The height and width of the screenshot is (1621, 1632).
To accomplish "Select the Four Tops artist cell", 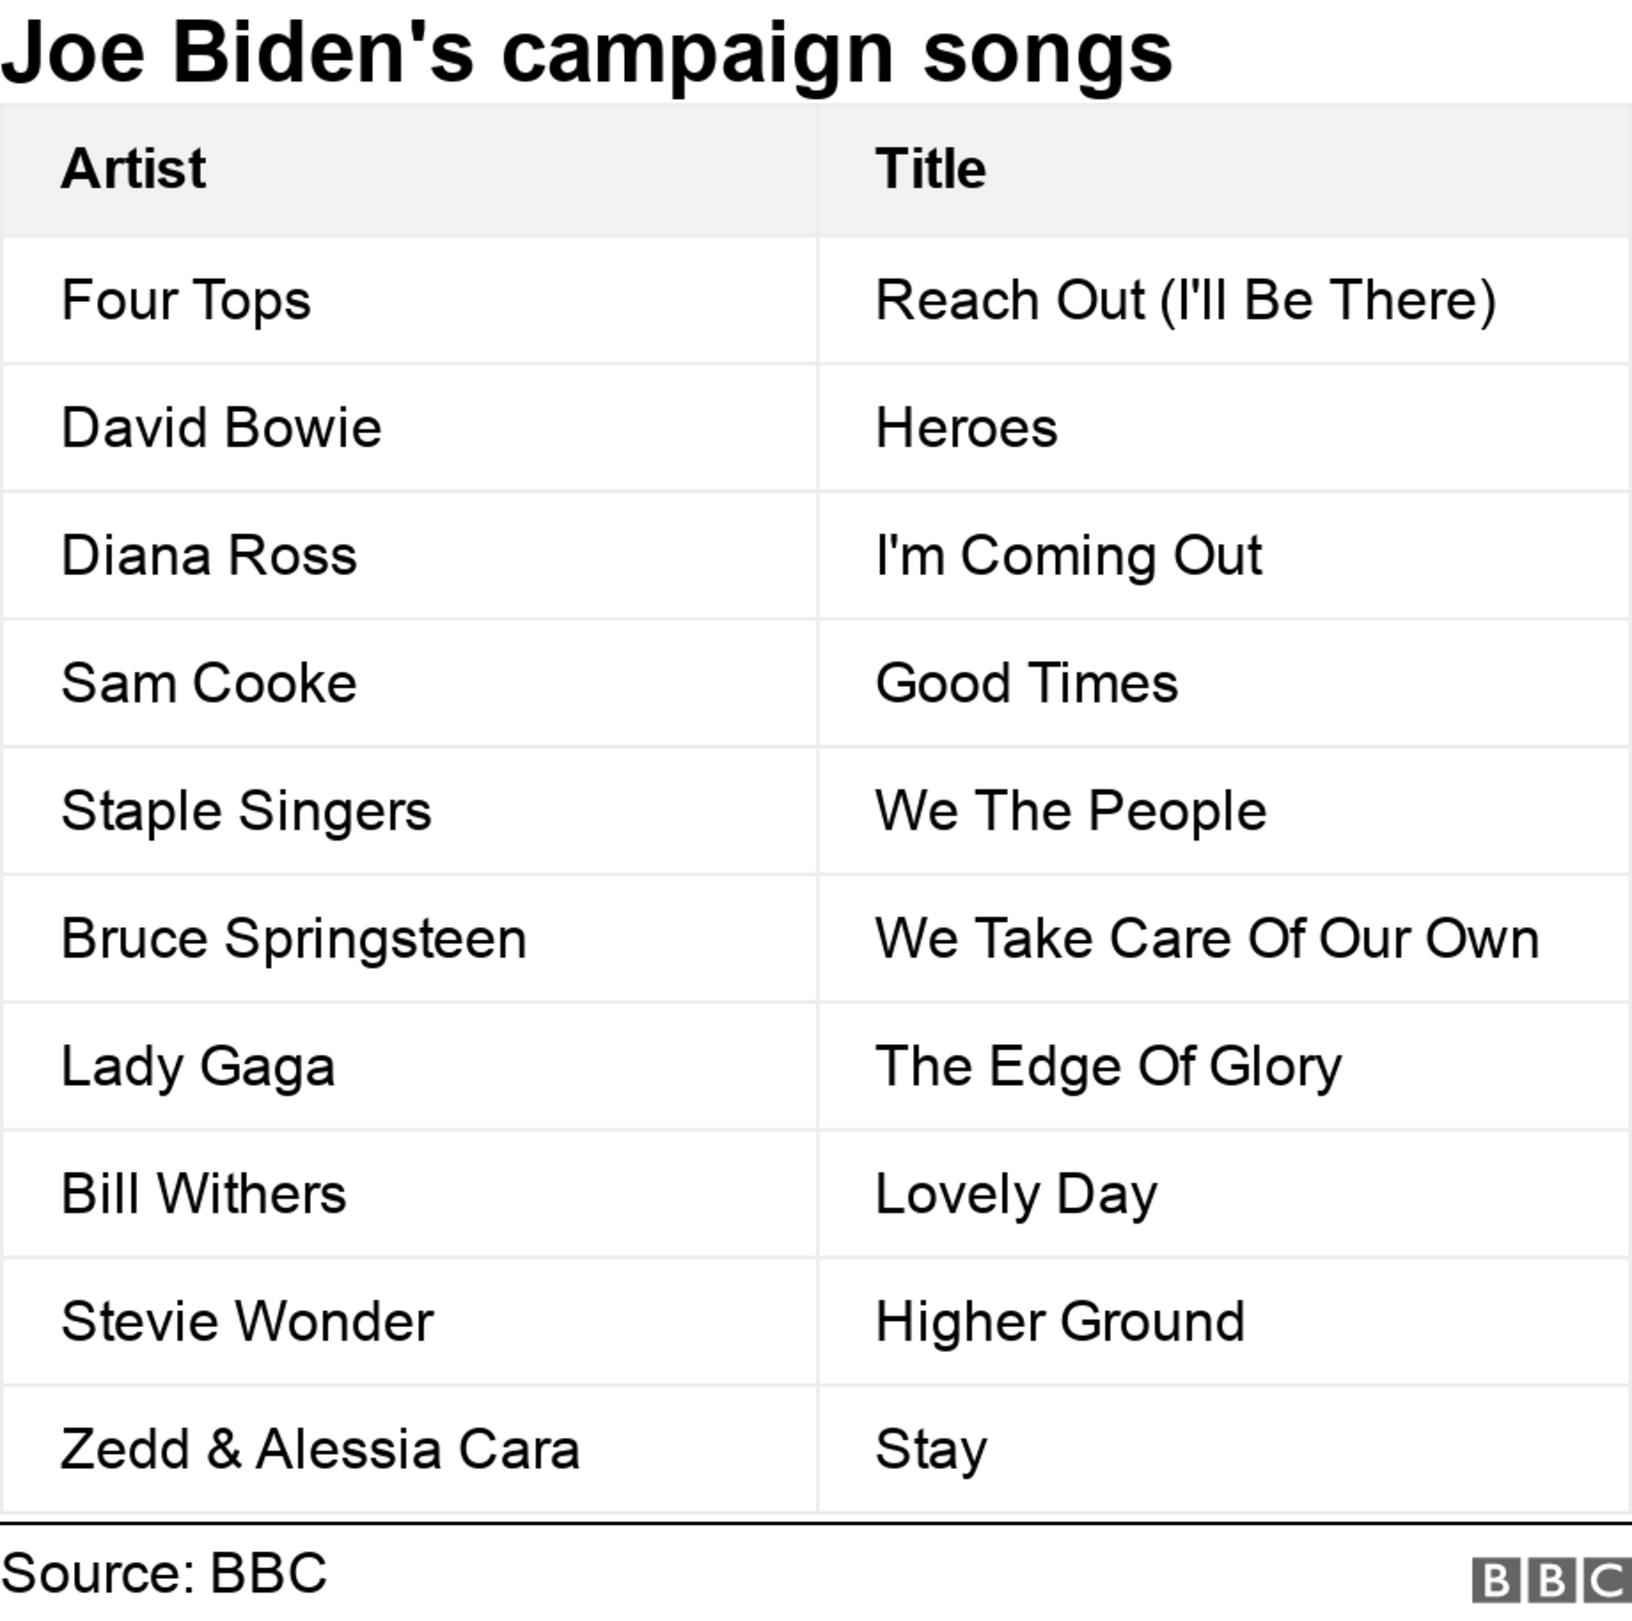I will coord(186,300).
